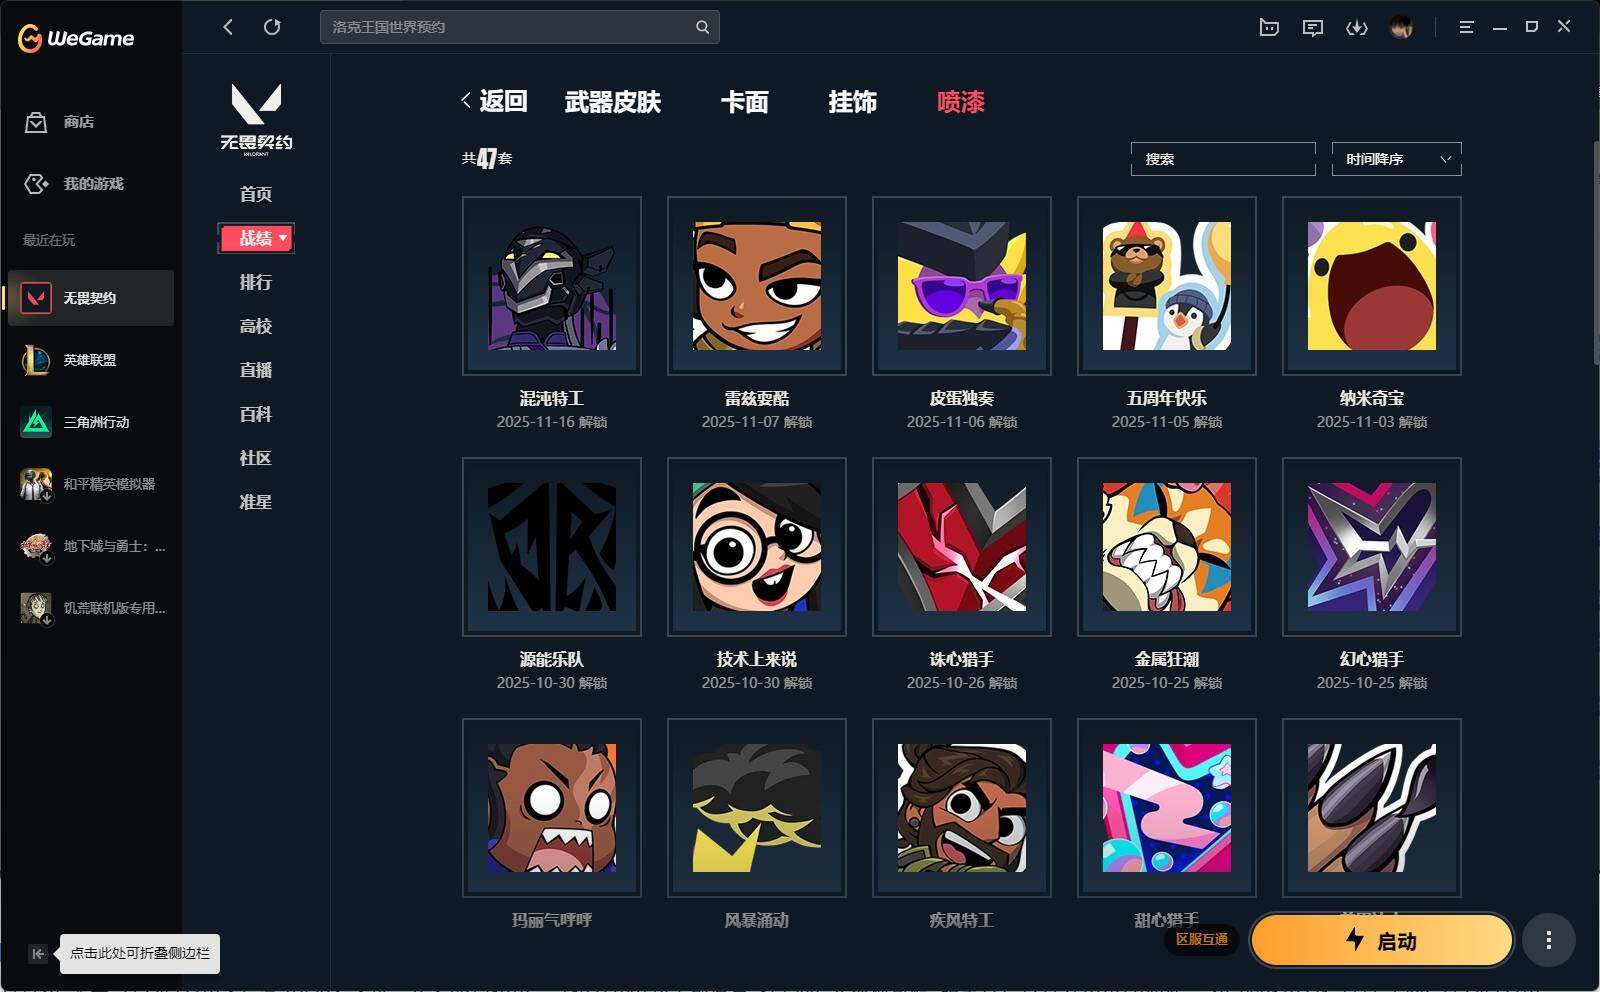Switch to the 武器皮肤 tab

tap(613, 102)
